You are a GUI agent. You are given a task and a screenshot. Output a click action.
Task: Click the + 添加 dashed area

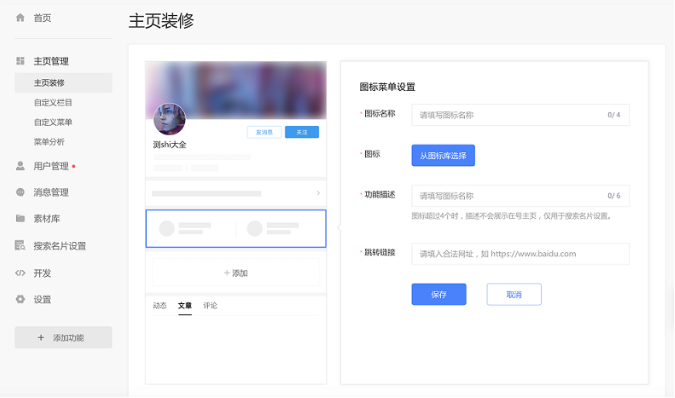[x=236, y=273]
